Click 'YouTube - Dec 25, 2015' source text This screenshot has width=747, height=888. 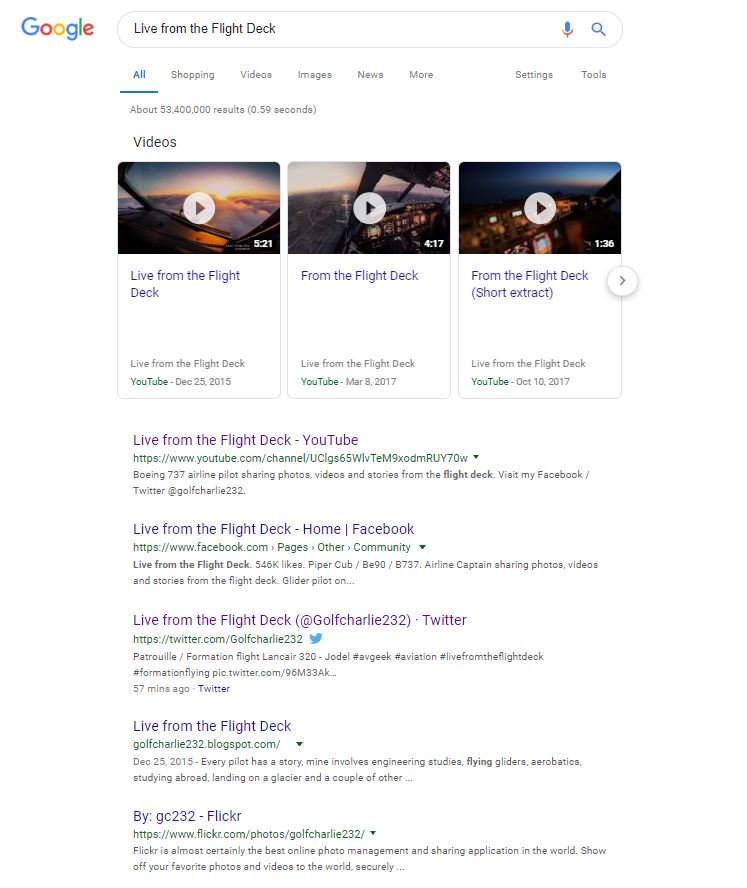tap(181, 382)
